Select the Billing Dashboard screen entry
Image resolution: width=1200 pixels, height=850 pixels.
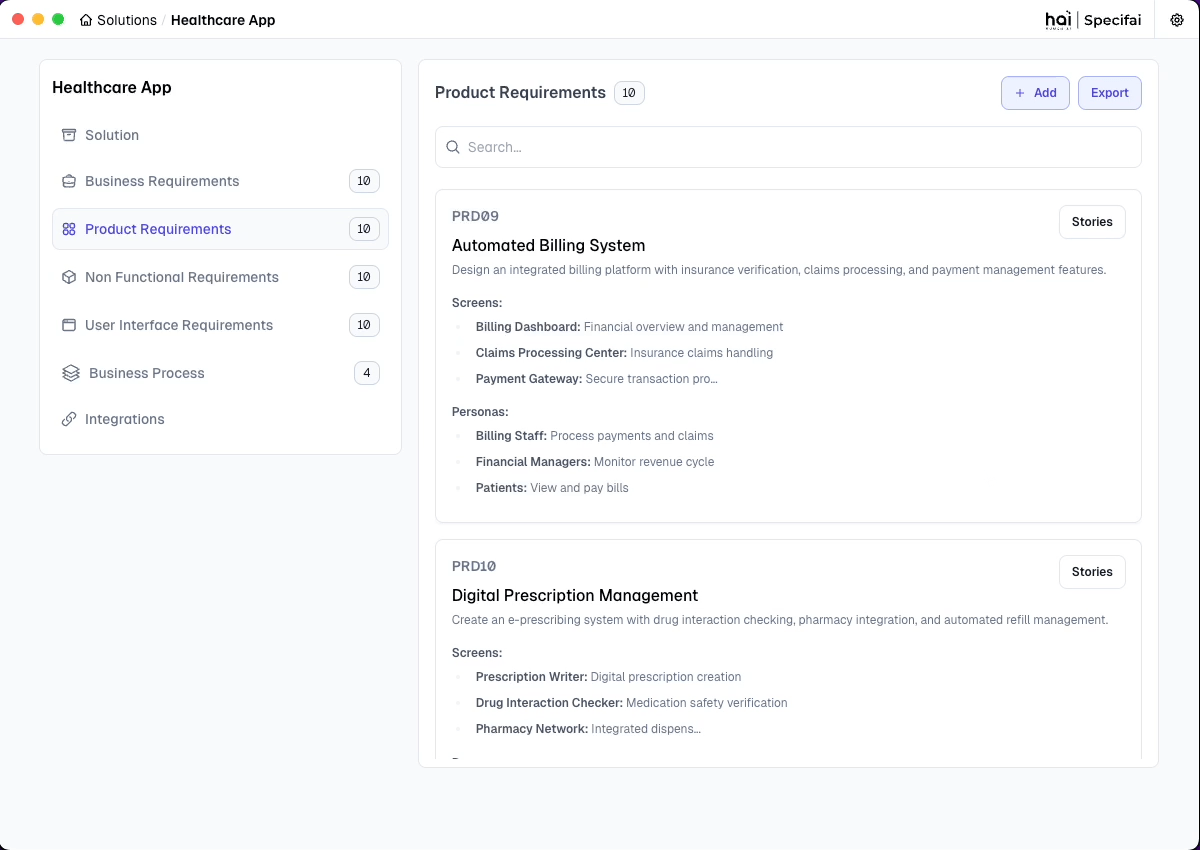pyautogui.click(x=629, y=327)
